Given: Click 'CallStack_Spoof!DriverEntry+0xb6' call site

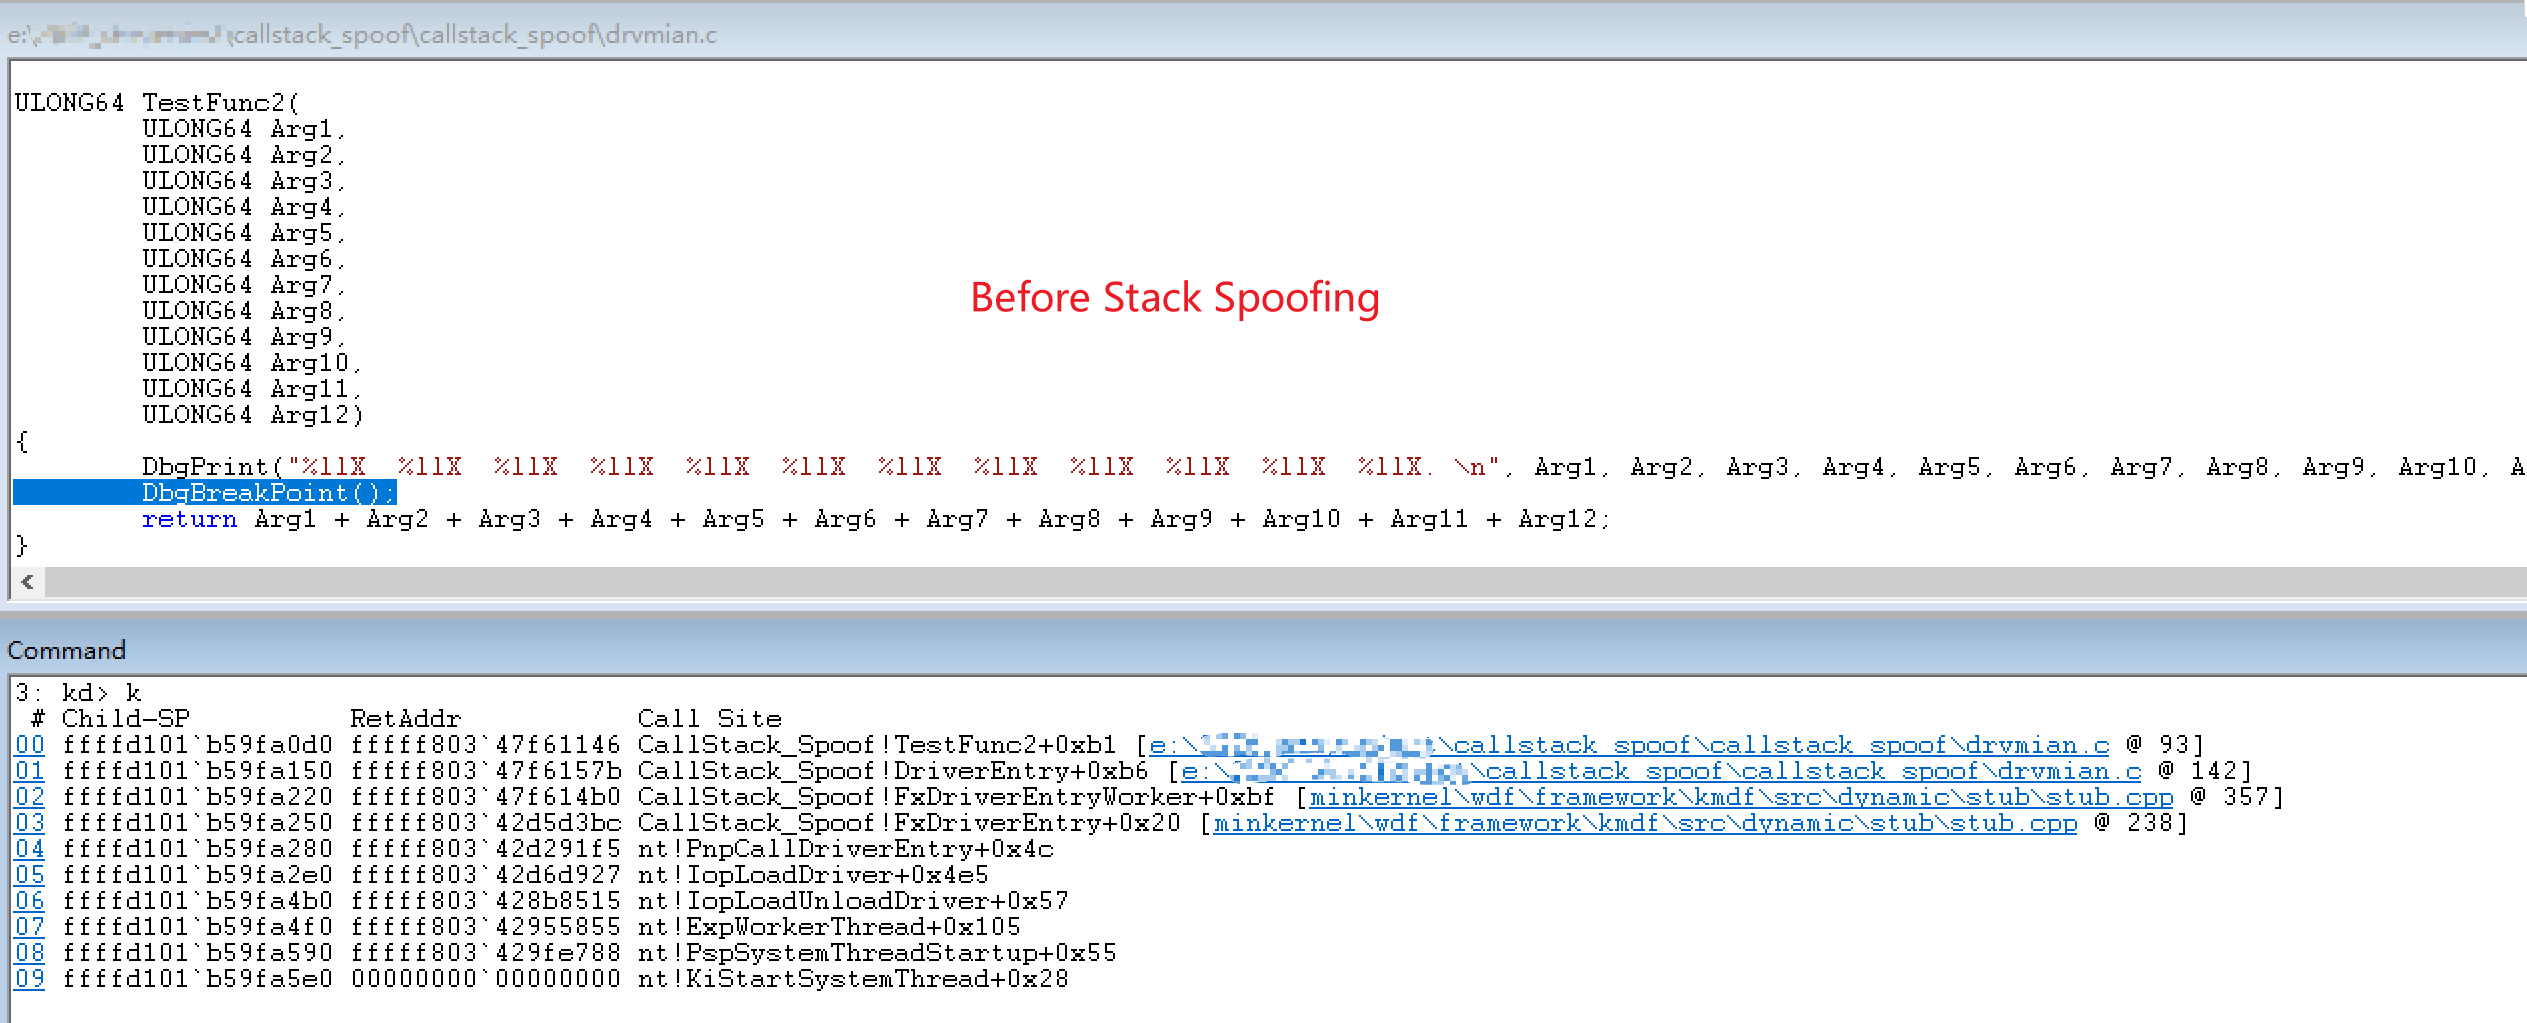Looking at the screenshot, I should [893, 771].
